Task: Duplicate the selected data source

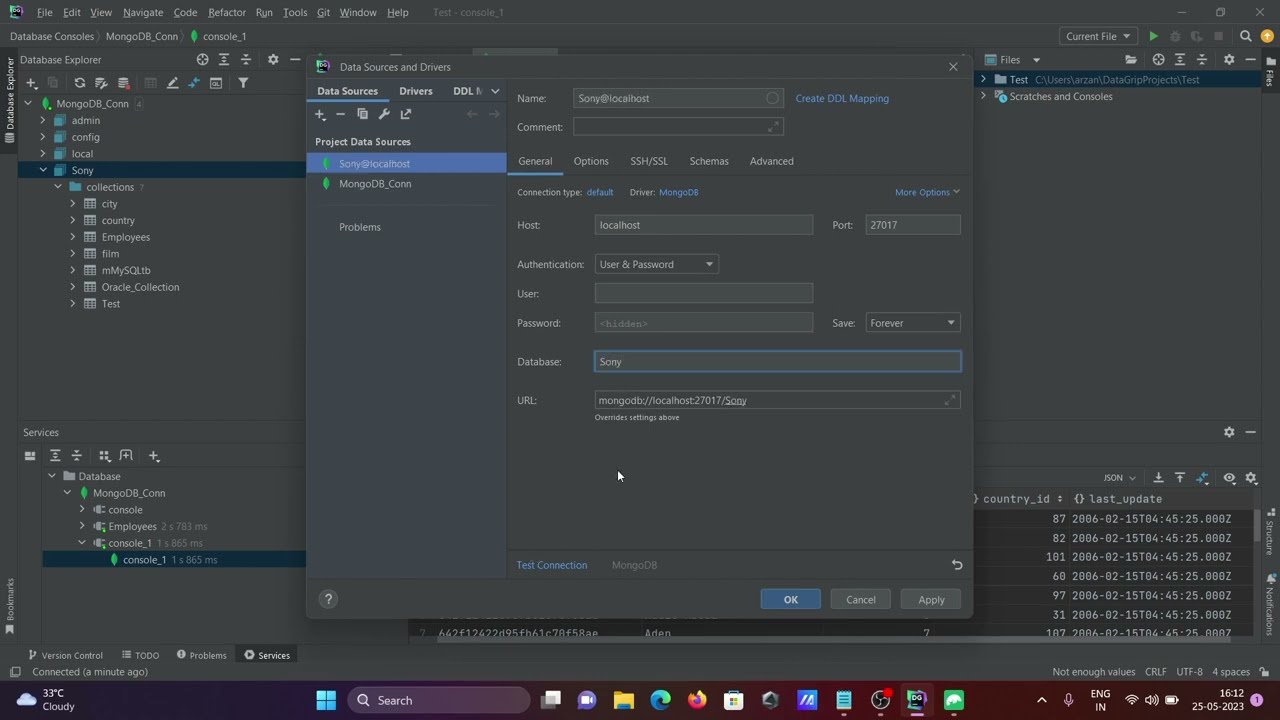Action: point(362,114)
